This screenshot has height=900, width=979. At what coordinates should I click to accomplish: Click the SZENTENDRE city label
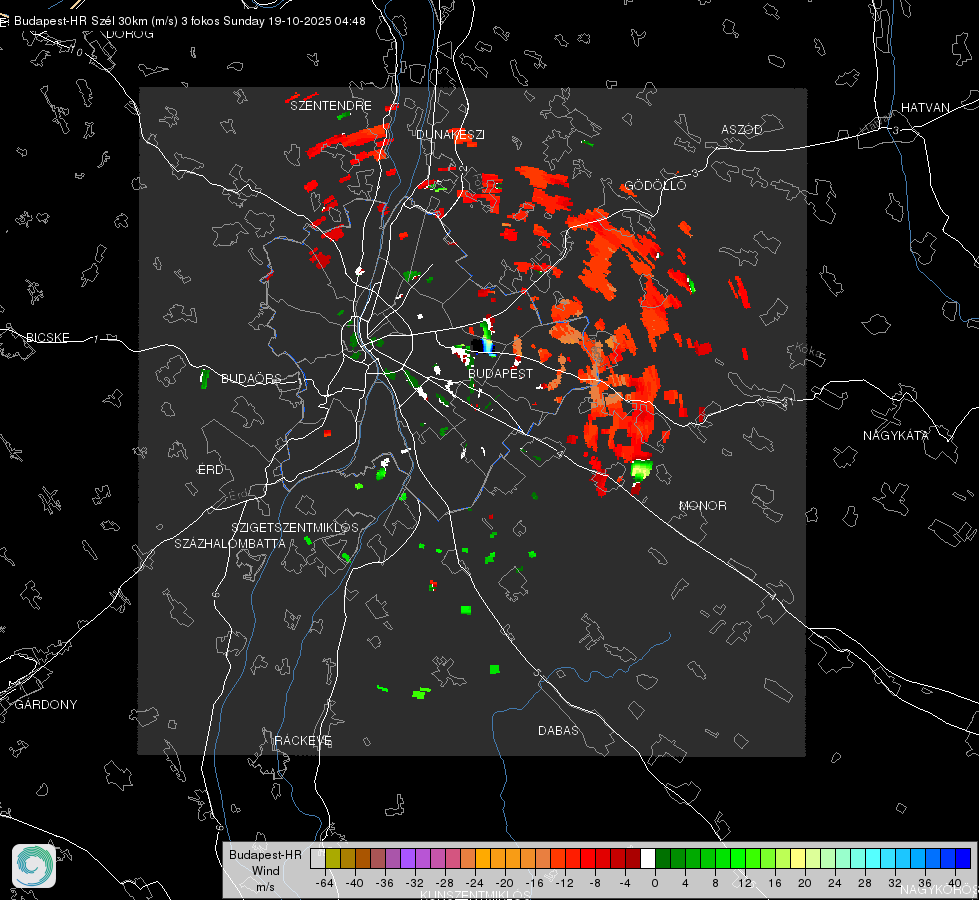[x=331, y=106]
